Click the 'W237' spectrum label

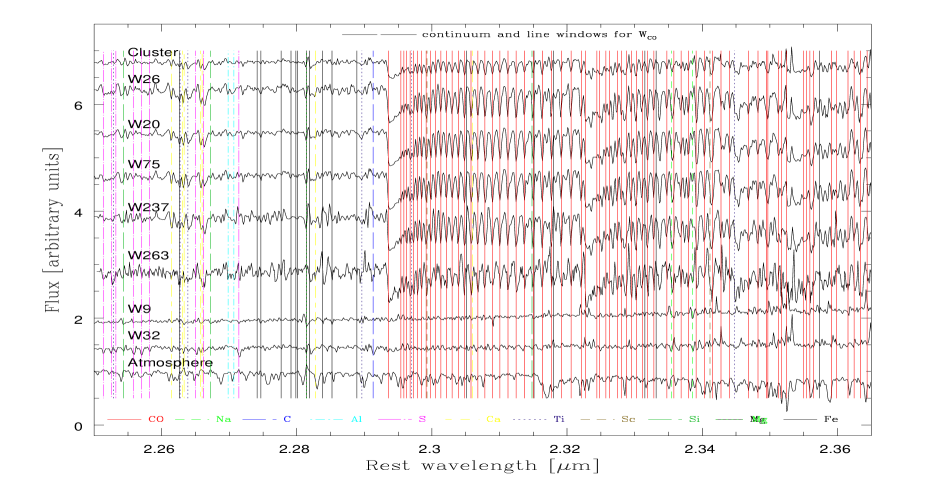(148, 207)
